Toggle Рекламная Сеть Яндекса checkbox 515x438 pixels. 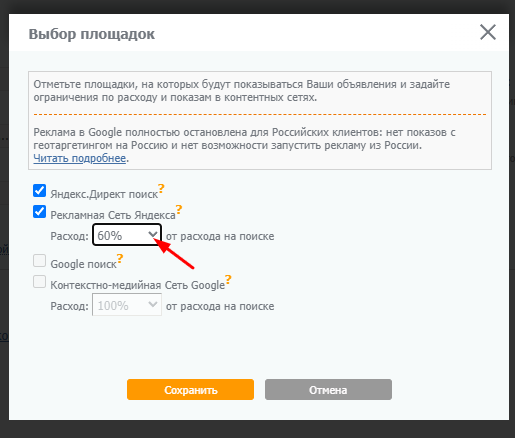pyautogui.click(x=39, y=212)
